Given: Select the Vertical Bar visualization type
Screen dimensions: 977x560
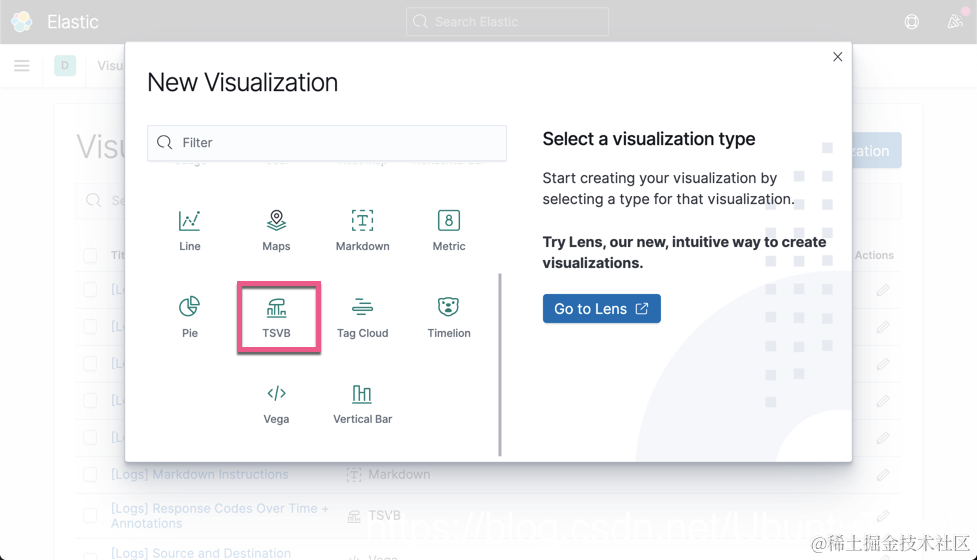Looking at the screenshot, I should (362, 404).
